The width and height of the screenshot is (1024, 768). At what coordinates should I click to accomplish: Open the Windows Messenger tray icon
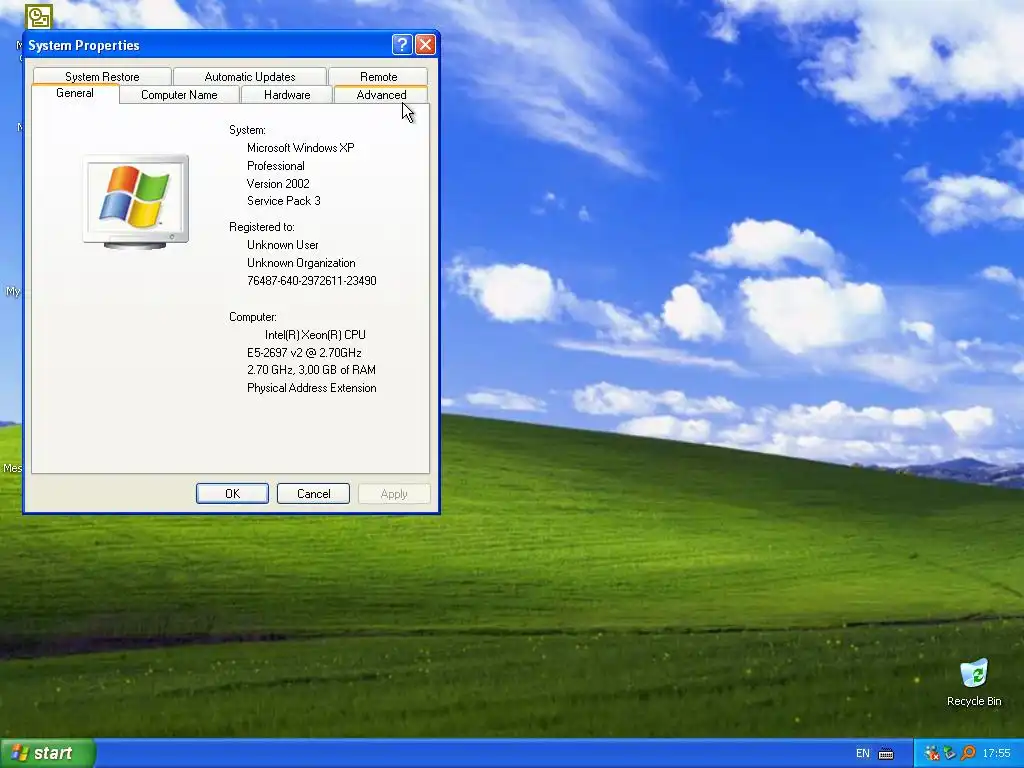coord(932,754)
